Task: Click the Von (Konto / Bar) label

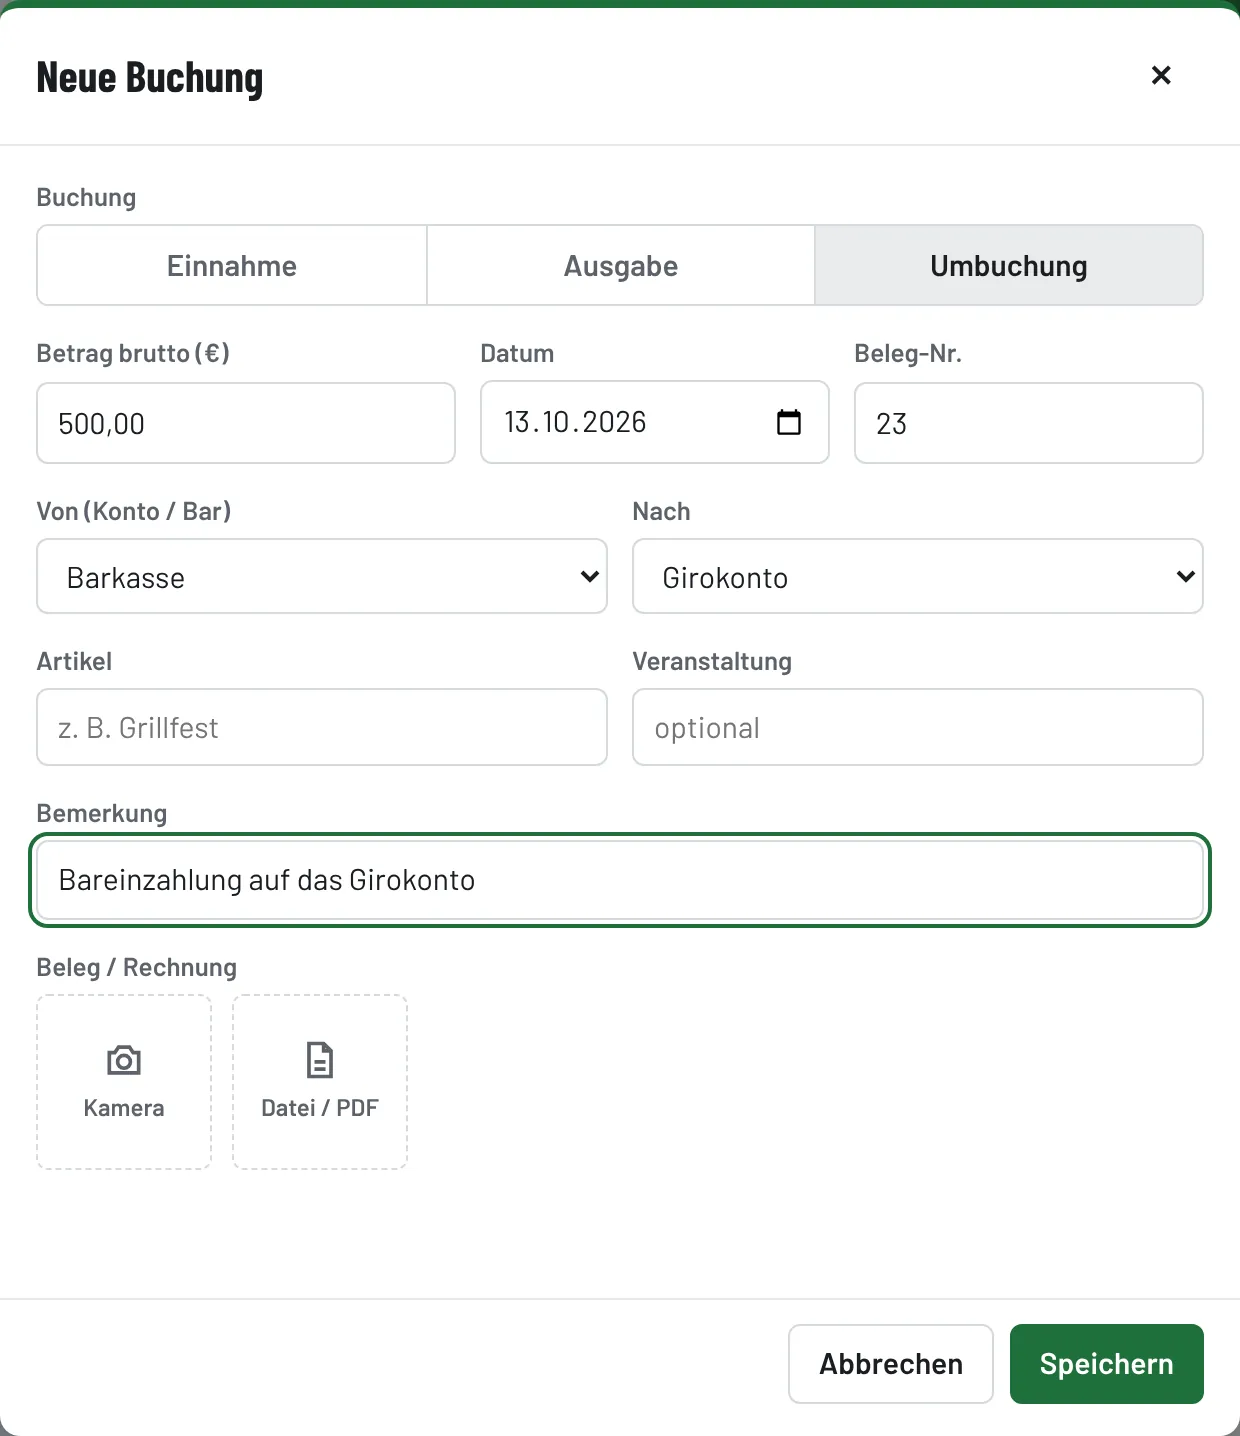Action: [134, 511]
